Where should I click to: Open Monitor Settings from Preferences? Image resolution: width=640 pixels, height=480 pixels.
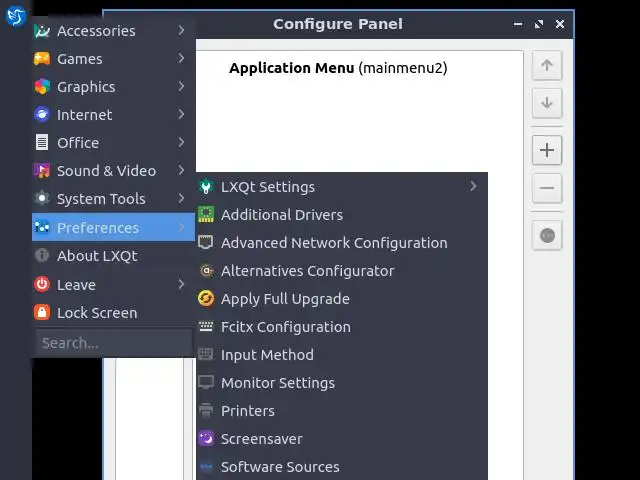coord(277,383)
